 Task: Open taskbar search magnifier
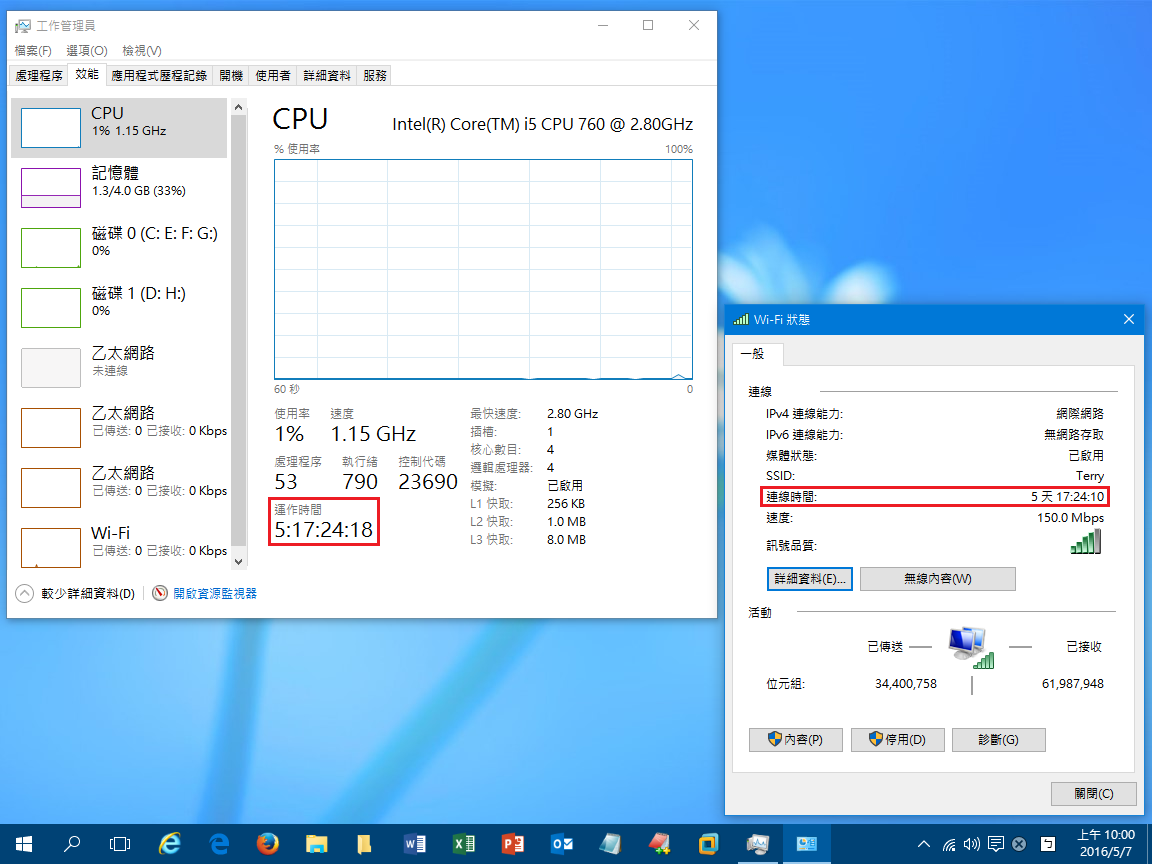pyautogui.click(x=72, y=844)
